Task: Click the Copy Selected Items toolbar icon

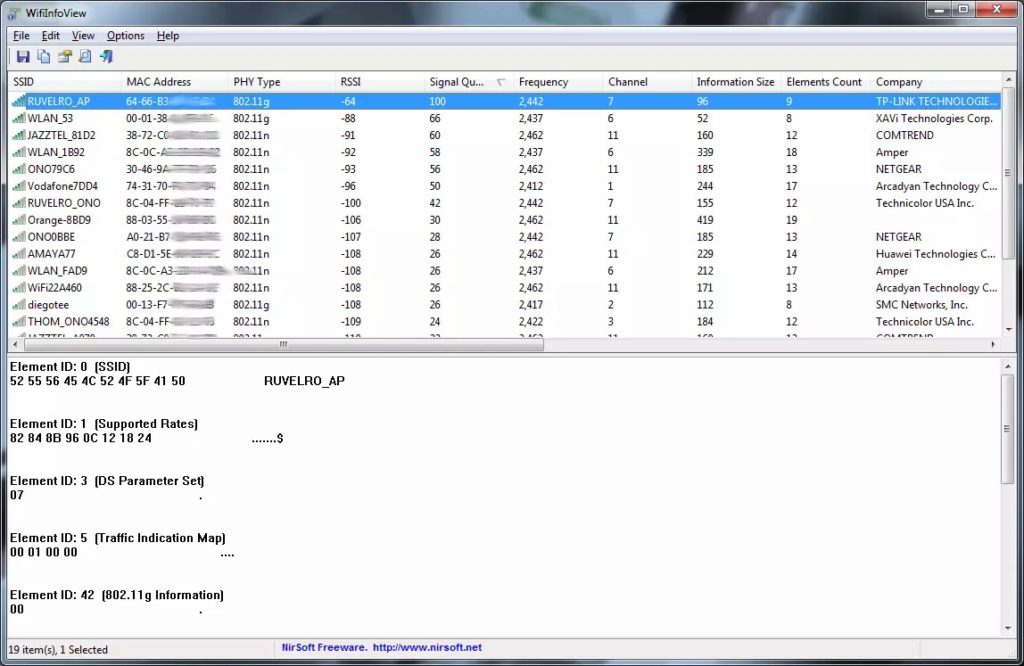Action: 44,57
